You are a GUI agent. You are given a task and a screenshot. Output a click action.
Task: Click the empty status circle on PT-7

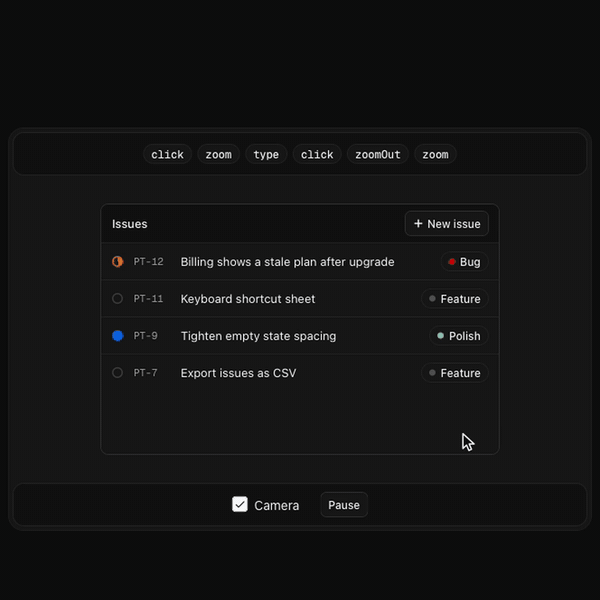click(117, 373)
